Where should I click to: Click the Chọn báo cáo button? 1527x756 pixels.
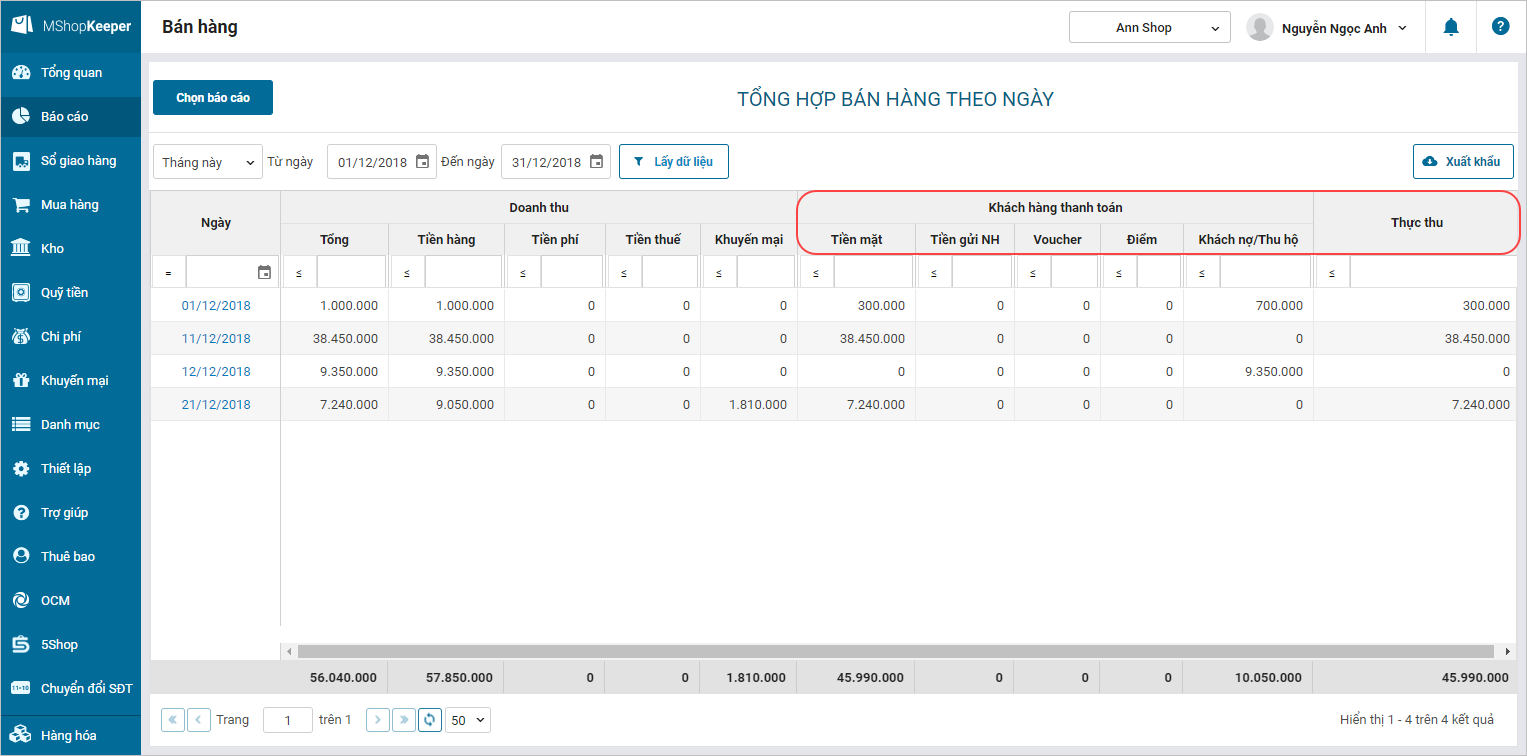(x=213, y=98)
